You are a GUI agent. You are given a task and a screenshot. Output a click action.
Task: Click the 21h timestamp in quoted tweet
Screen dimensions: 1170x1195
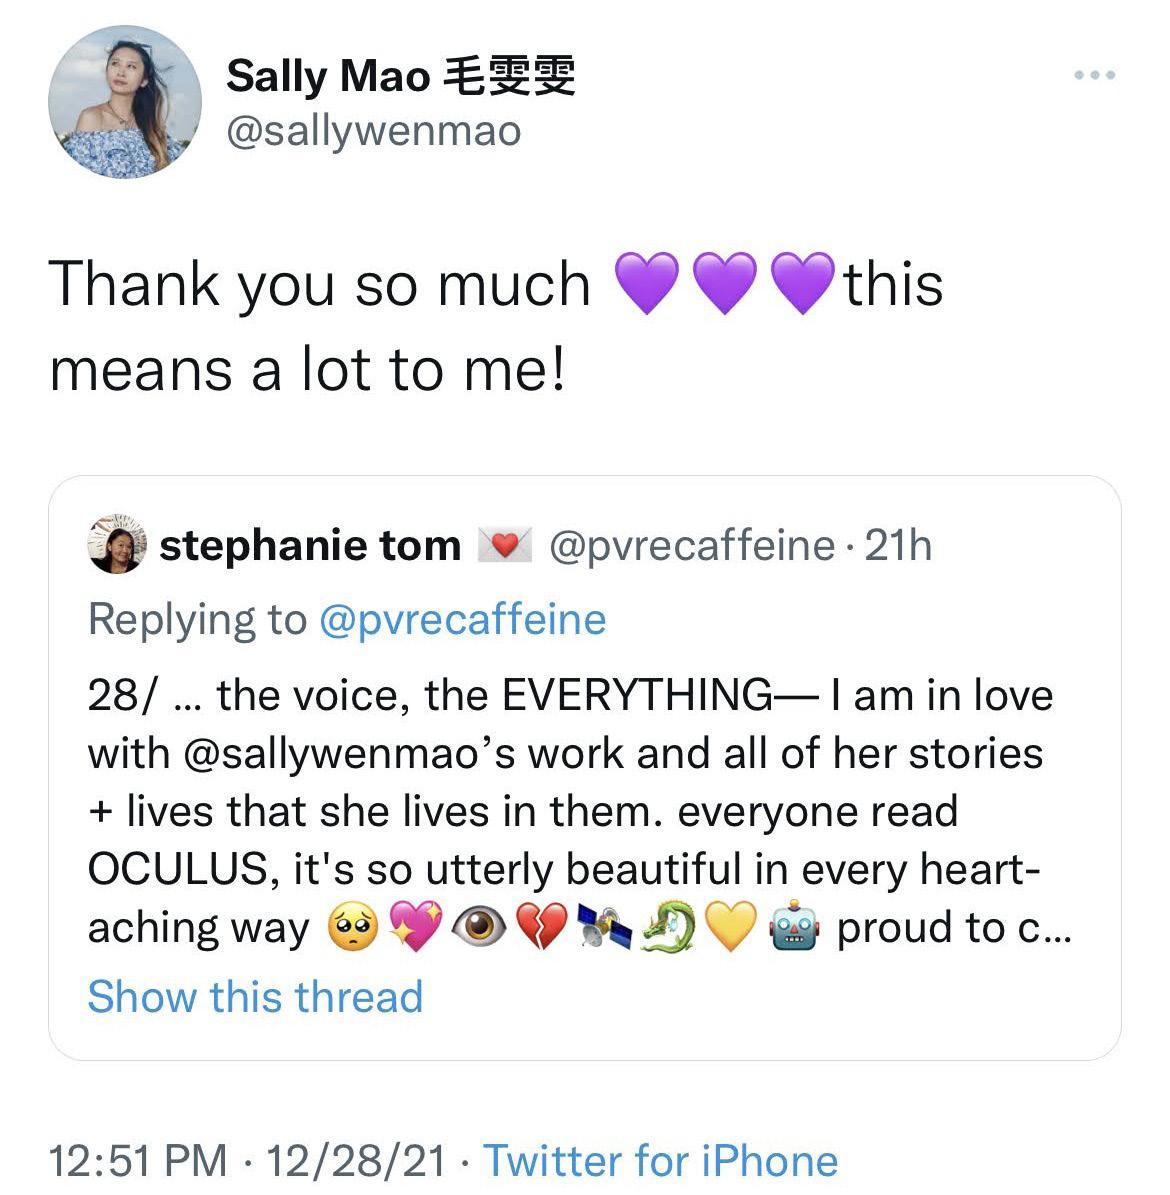coord(898,546)
